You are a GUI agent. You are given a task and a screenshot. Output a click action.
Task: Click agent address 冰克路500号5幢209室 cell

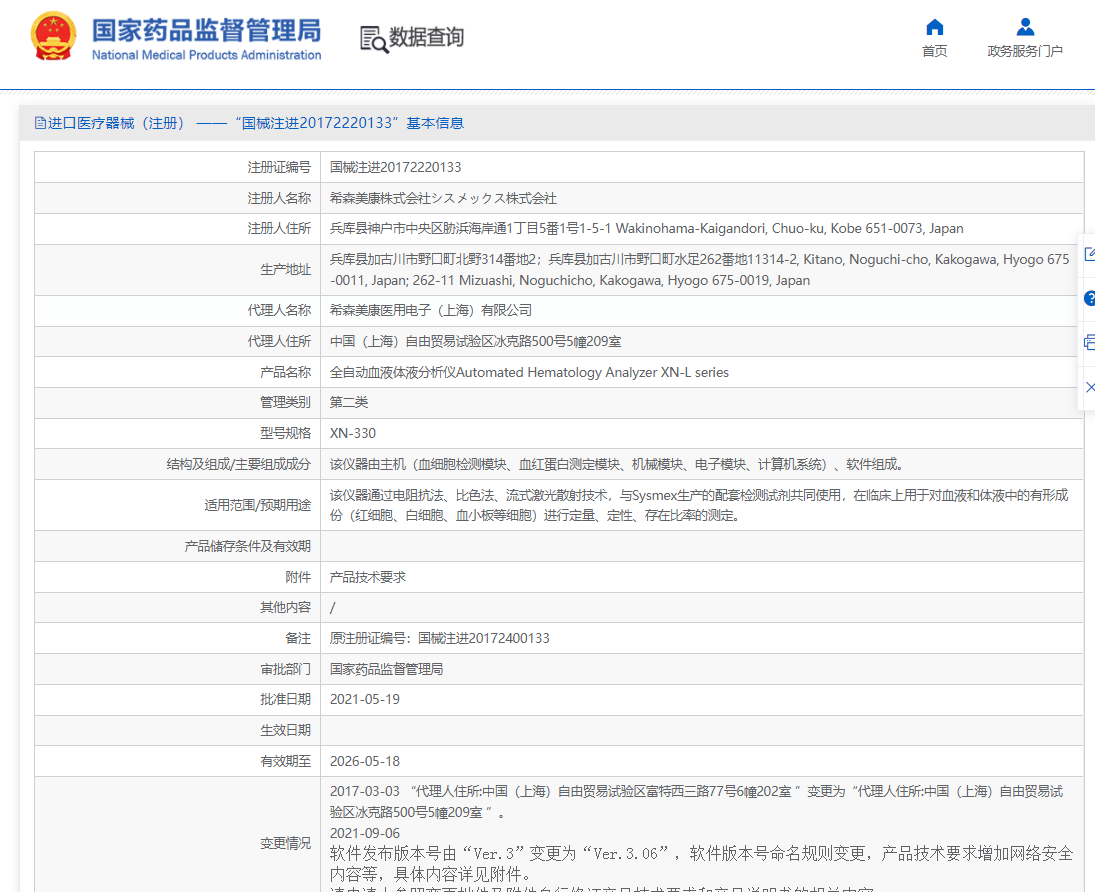tap(702, 342)
